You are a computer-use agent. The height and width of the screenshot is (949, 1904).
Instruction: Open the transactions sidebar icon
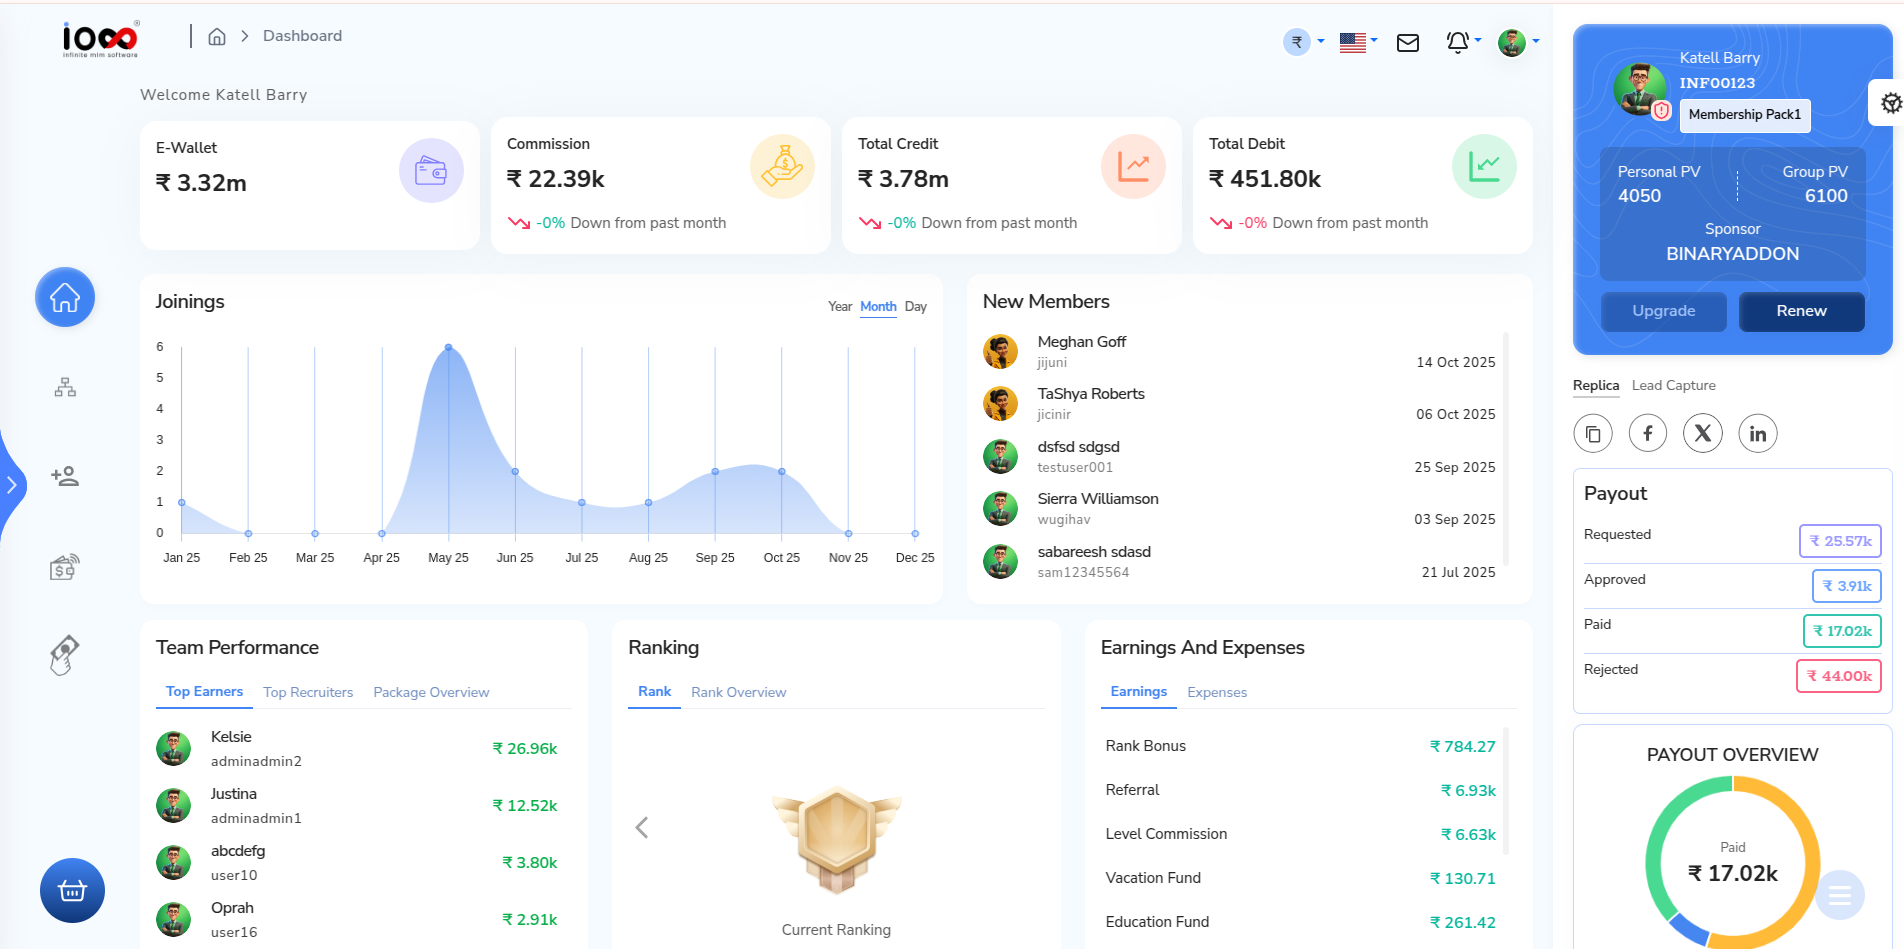coord(64,567)
